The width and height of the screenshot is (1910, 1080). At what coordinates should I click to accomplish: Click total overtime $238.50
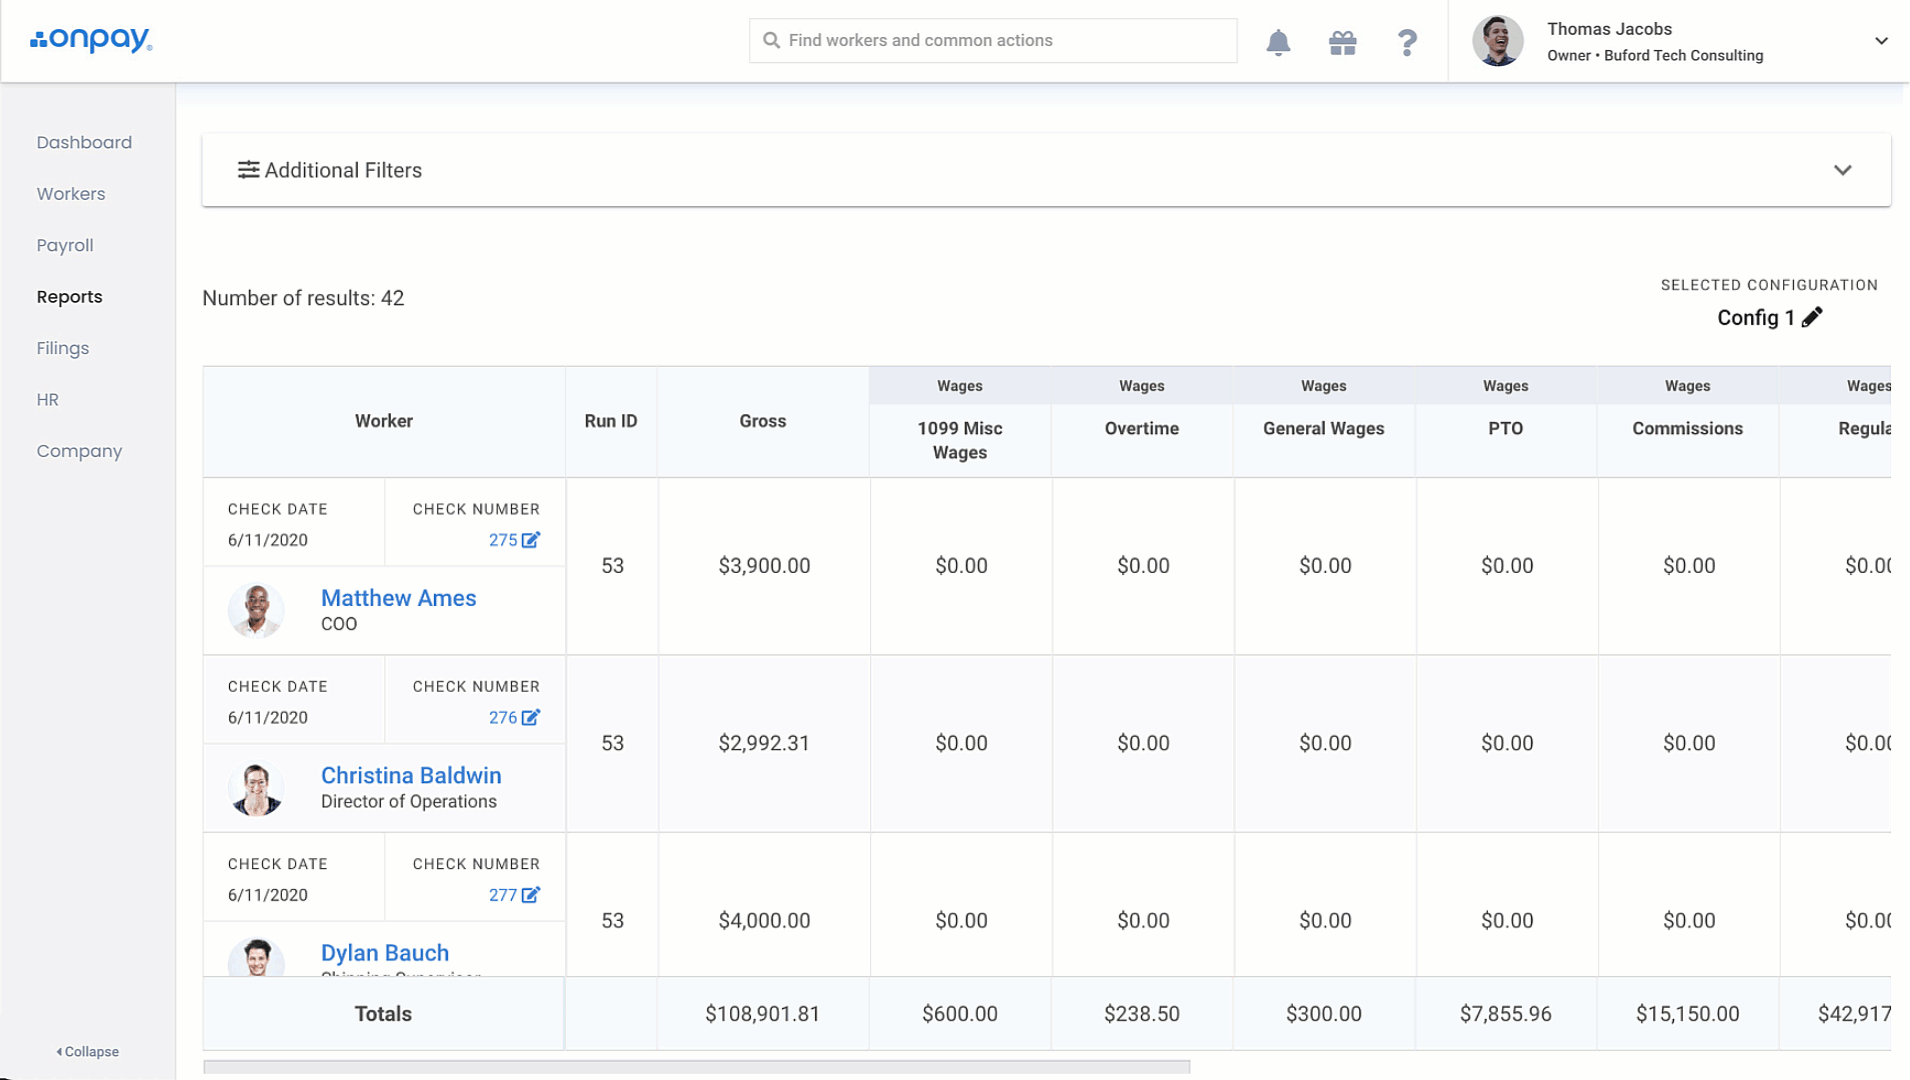[x=1142, y=1014]
